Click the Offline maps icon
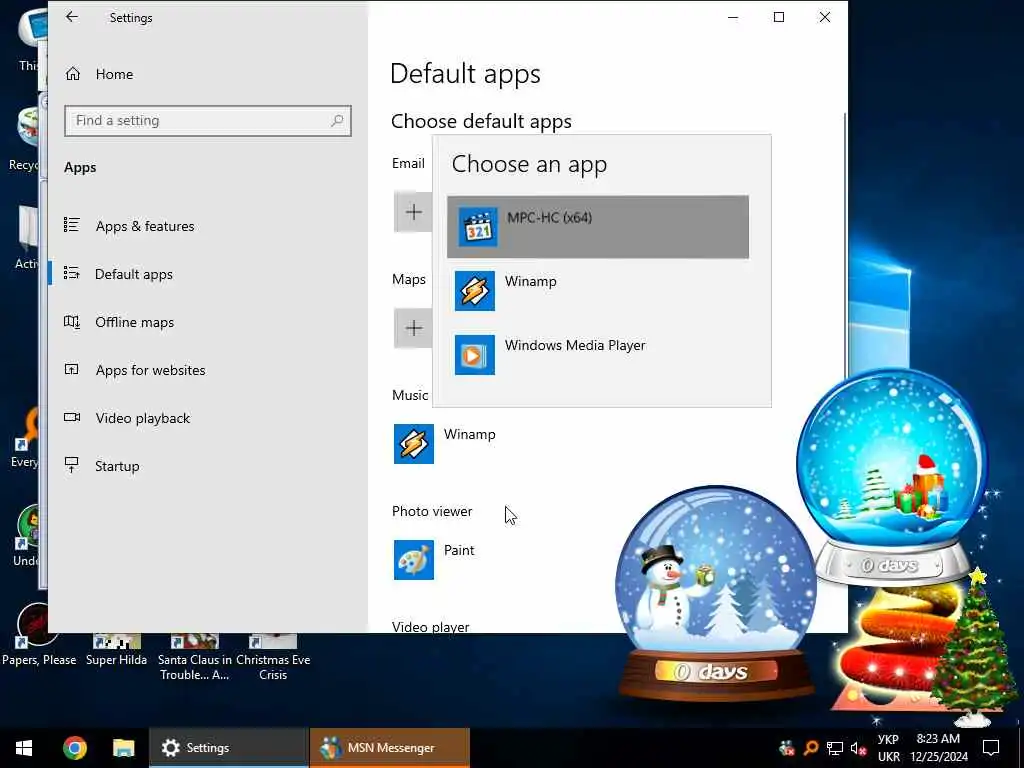1024x768 pixels. point(72,321)
